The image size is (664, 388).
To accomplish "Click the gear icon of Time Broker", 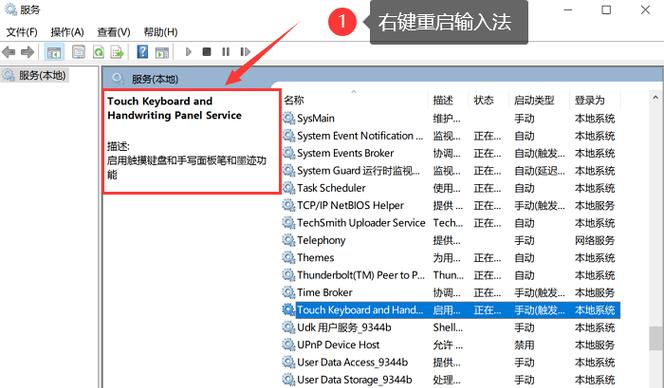I will point(289,292).
